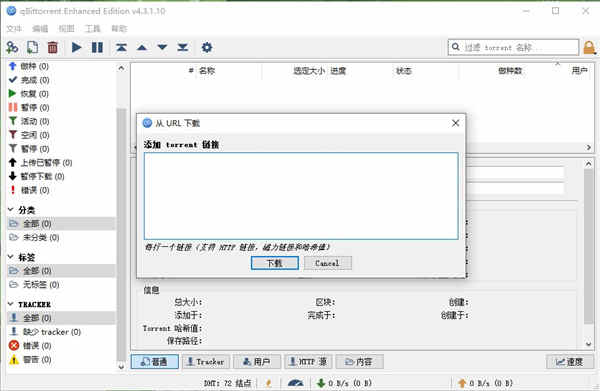Sort by the 做种数 column header

tap(510, 71)
